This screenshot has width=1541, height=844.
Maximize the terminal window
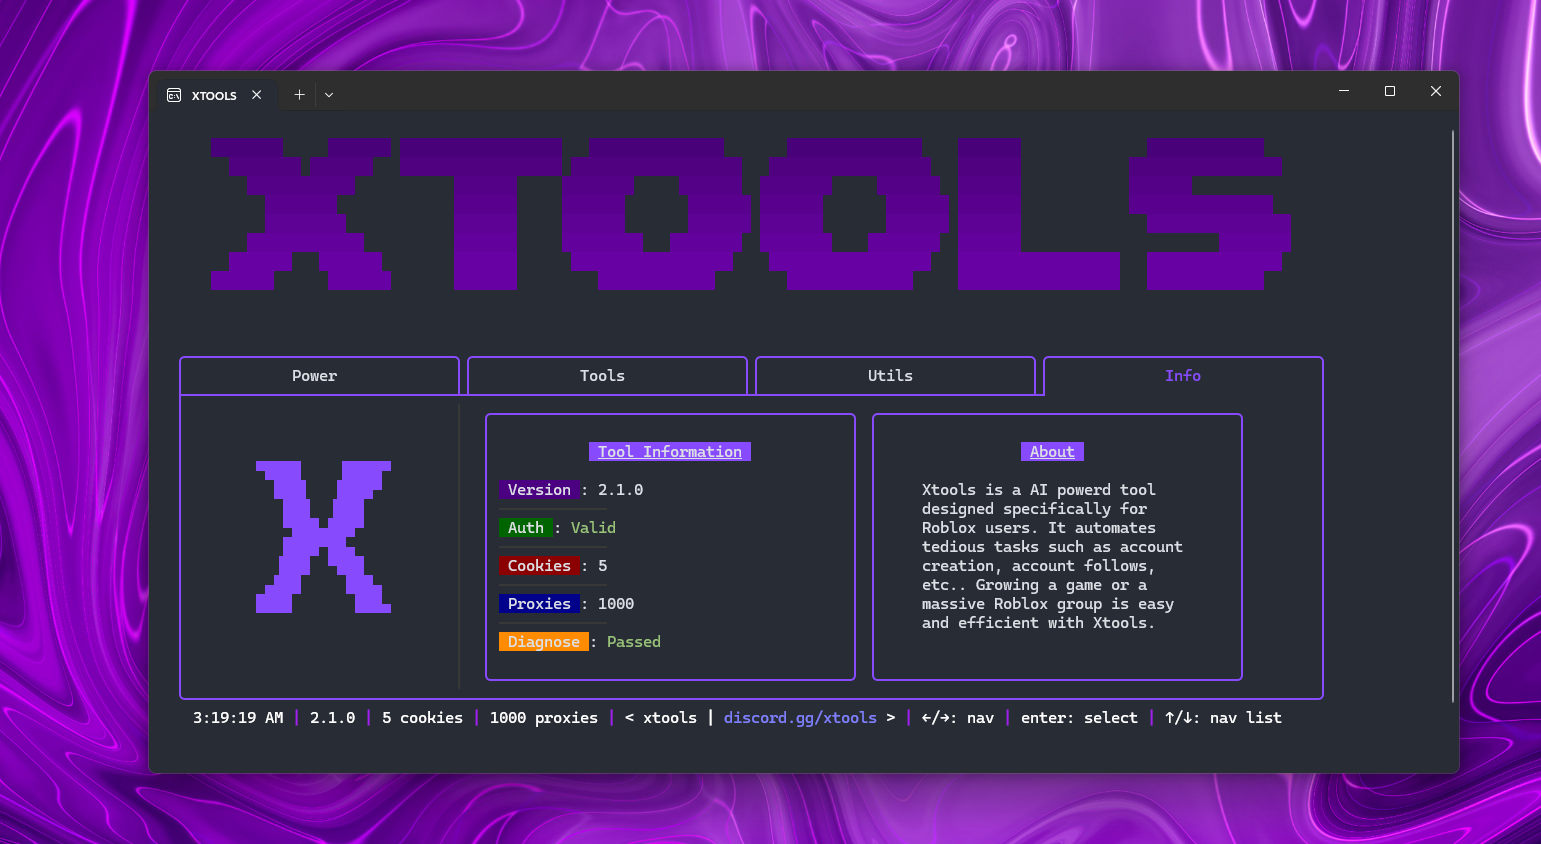click(x=1390, y=91)
